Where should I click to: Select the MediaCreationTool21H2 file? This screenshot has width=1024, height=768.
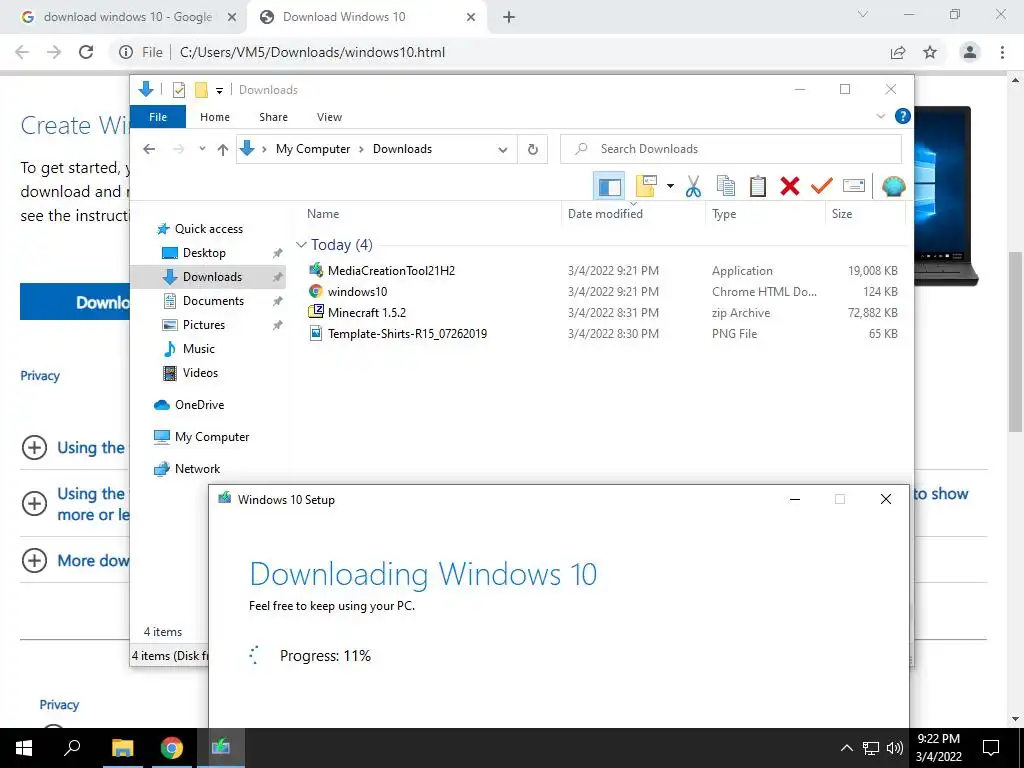(x=391, y=270)
